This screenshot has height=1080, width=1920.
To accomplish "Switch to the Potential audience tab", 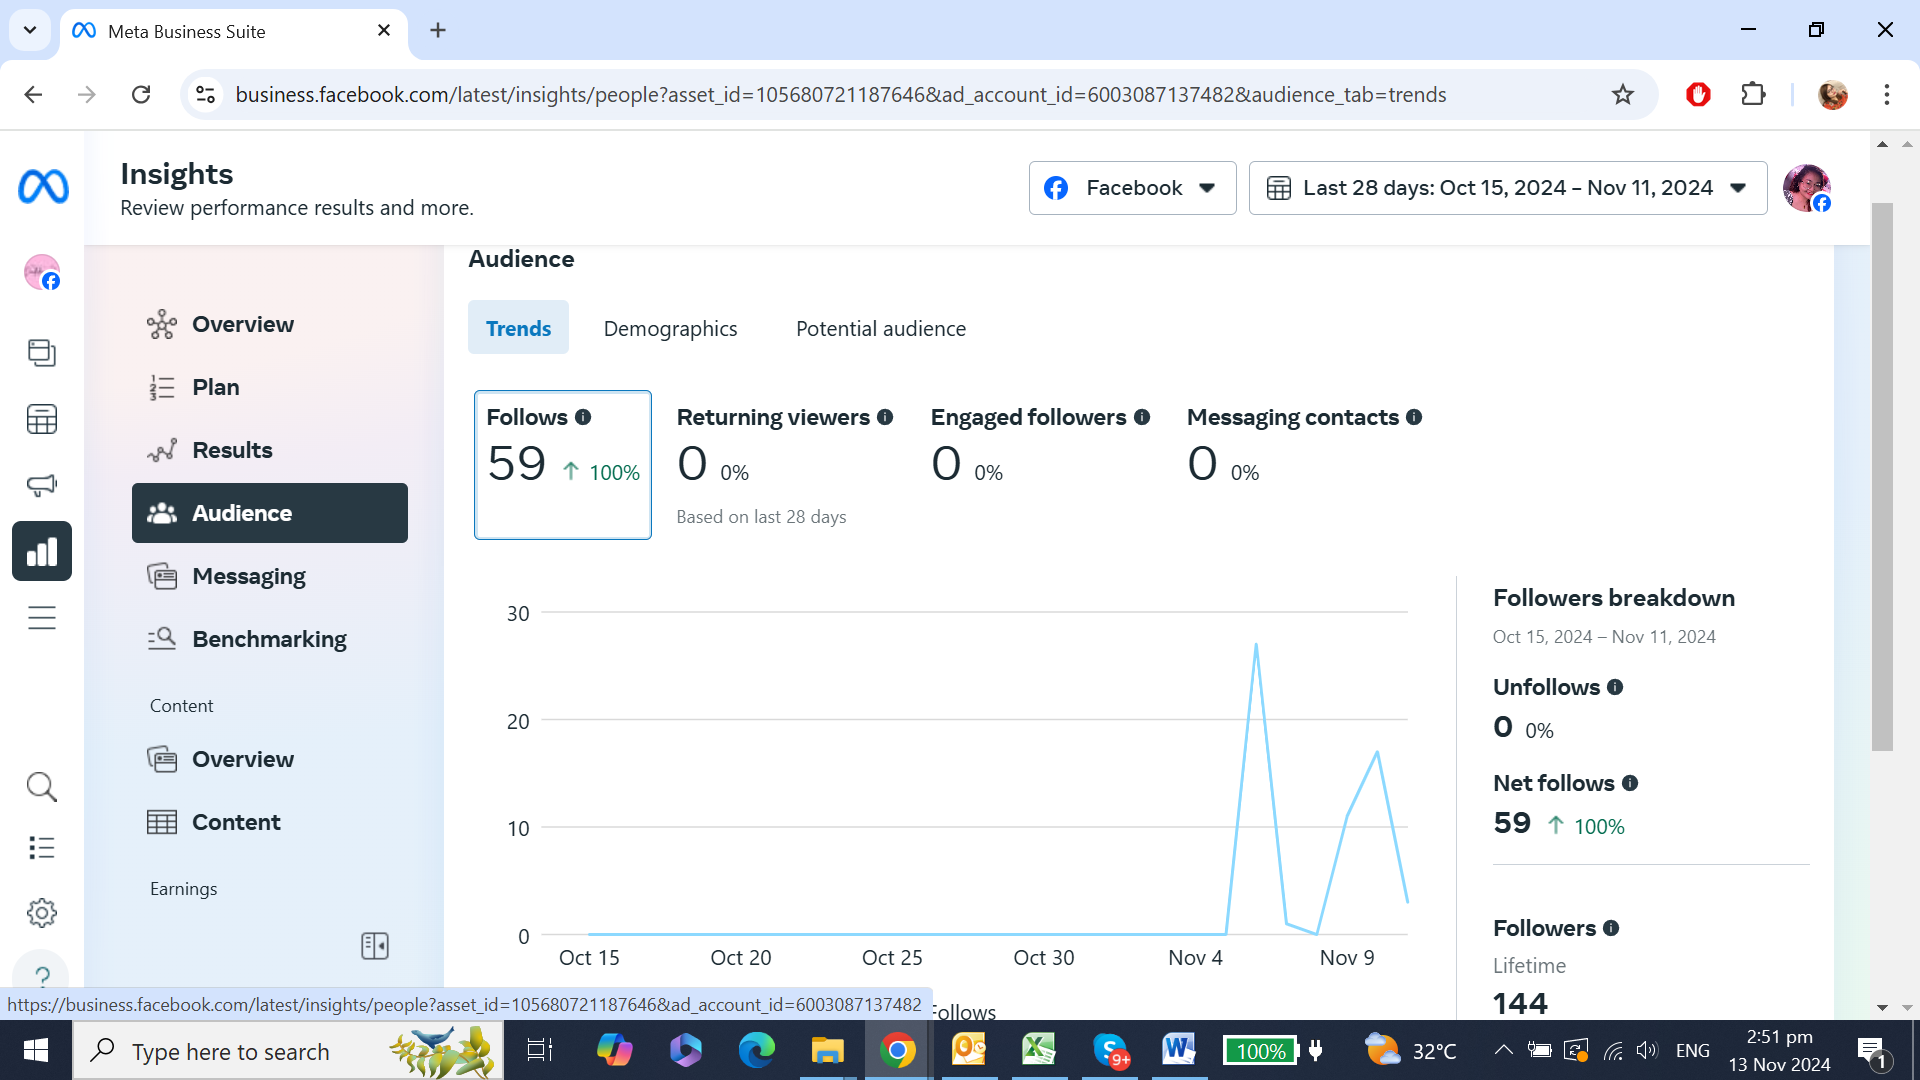I will [880, 328].
